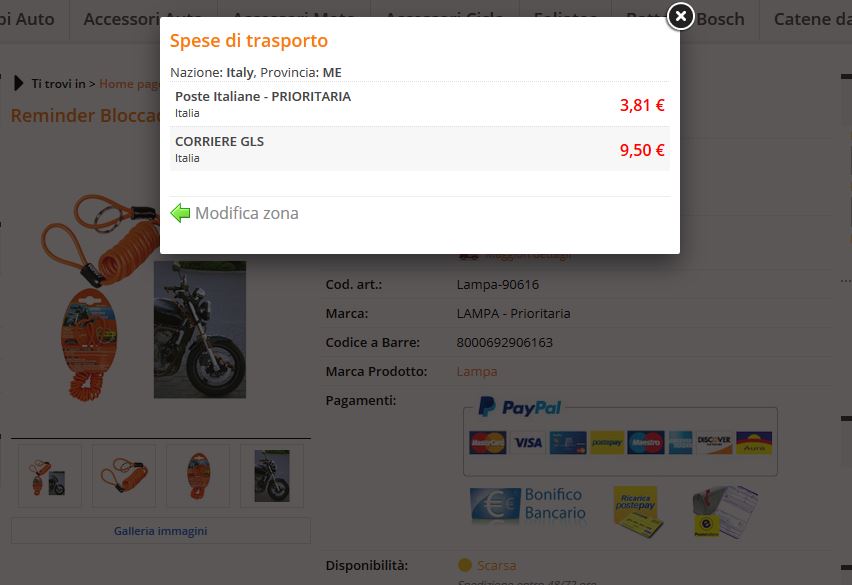The height and width of the screenshot is (585, 852).
Task: Select the motorcycle thumbnail image
Action: 272,476
